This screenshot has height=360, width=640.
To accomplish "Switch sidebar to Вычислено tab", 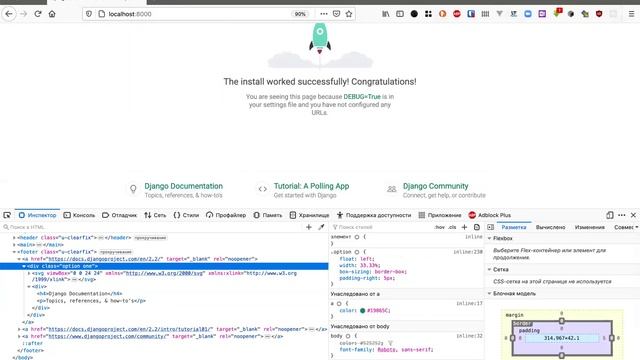I will (x=550, y=227).
